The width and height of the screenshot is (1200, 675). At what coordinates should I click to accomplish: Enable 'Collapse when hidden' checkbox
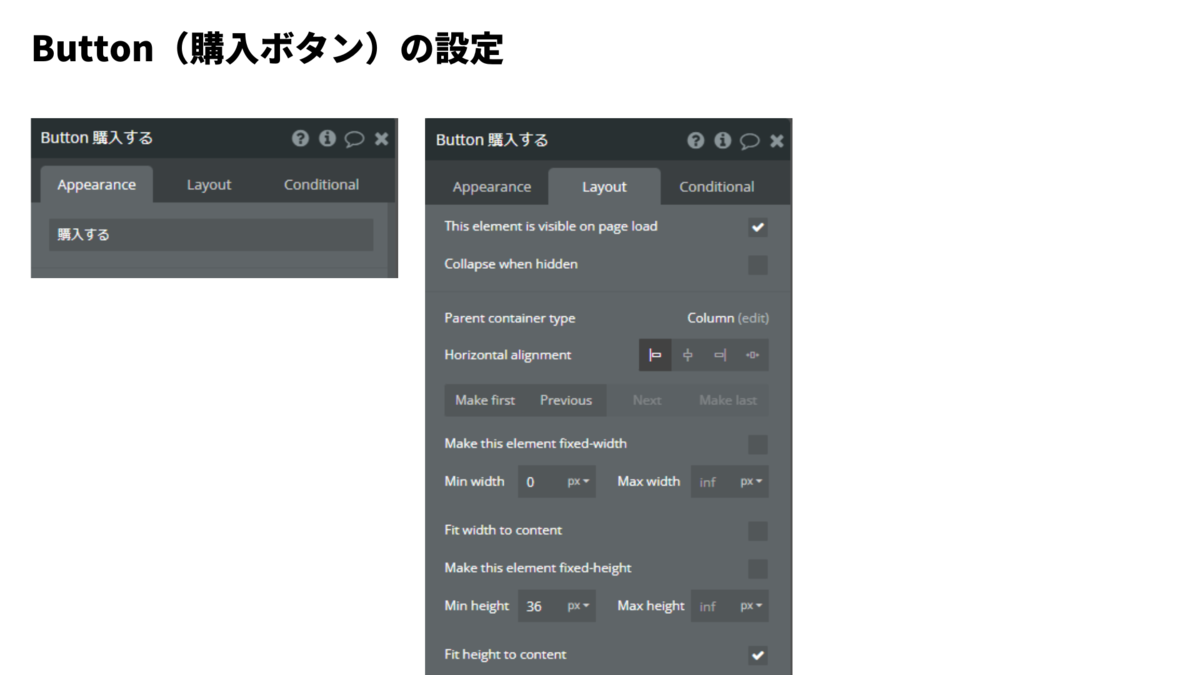tap(758, 265)
